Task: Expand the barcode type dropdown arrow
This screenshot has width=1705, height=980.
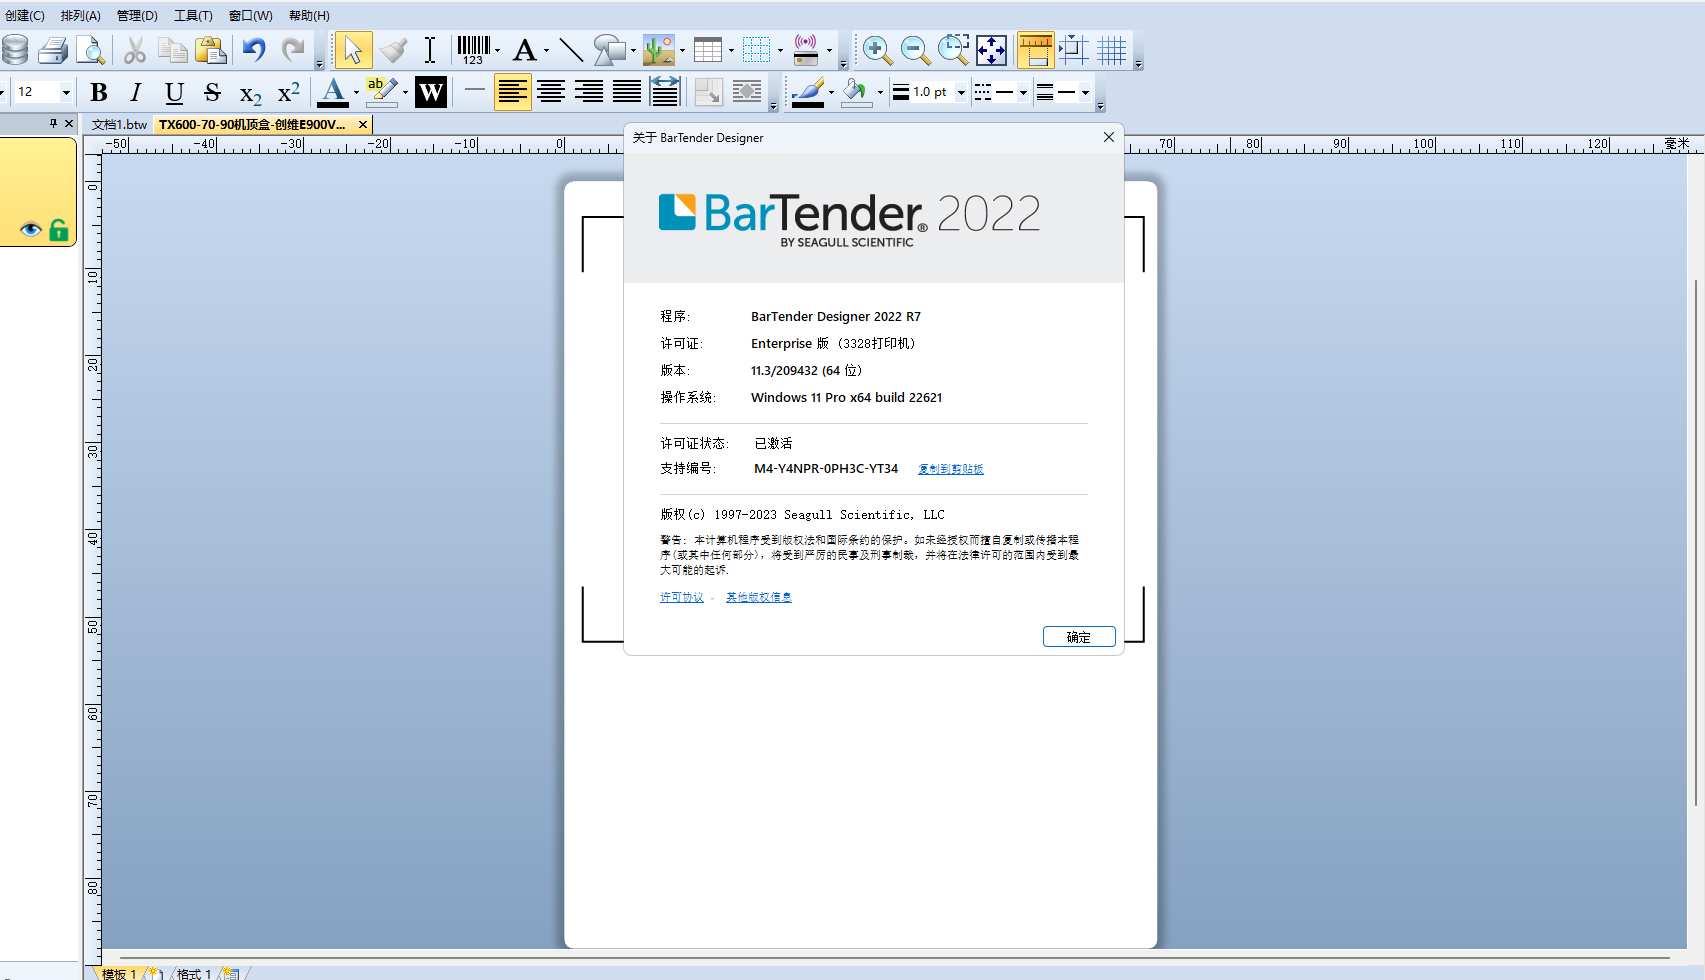Action: click(x=497, y=50)
